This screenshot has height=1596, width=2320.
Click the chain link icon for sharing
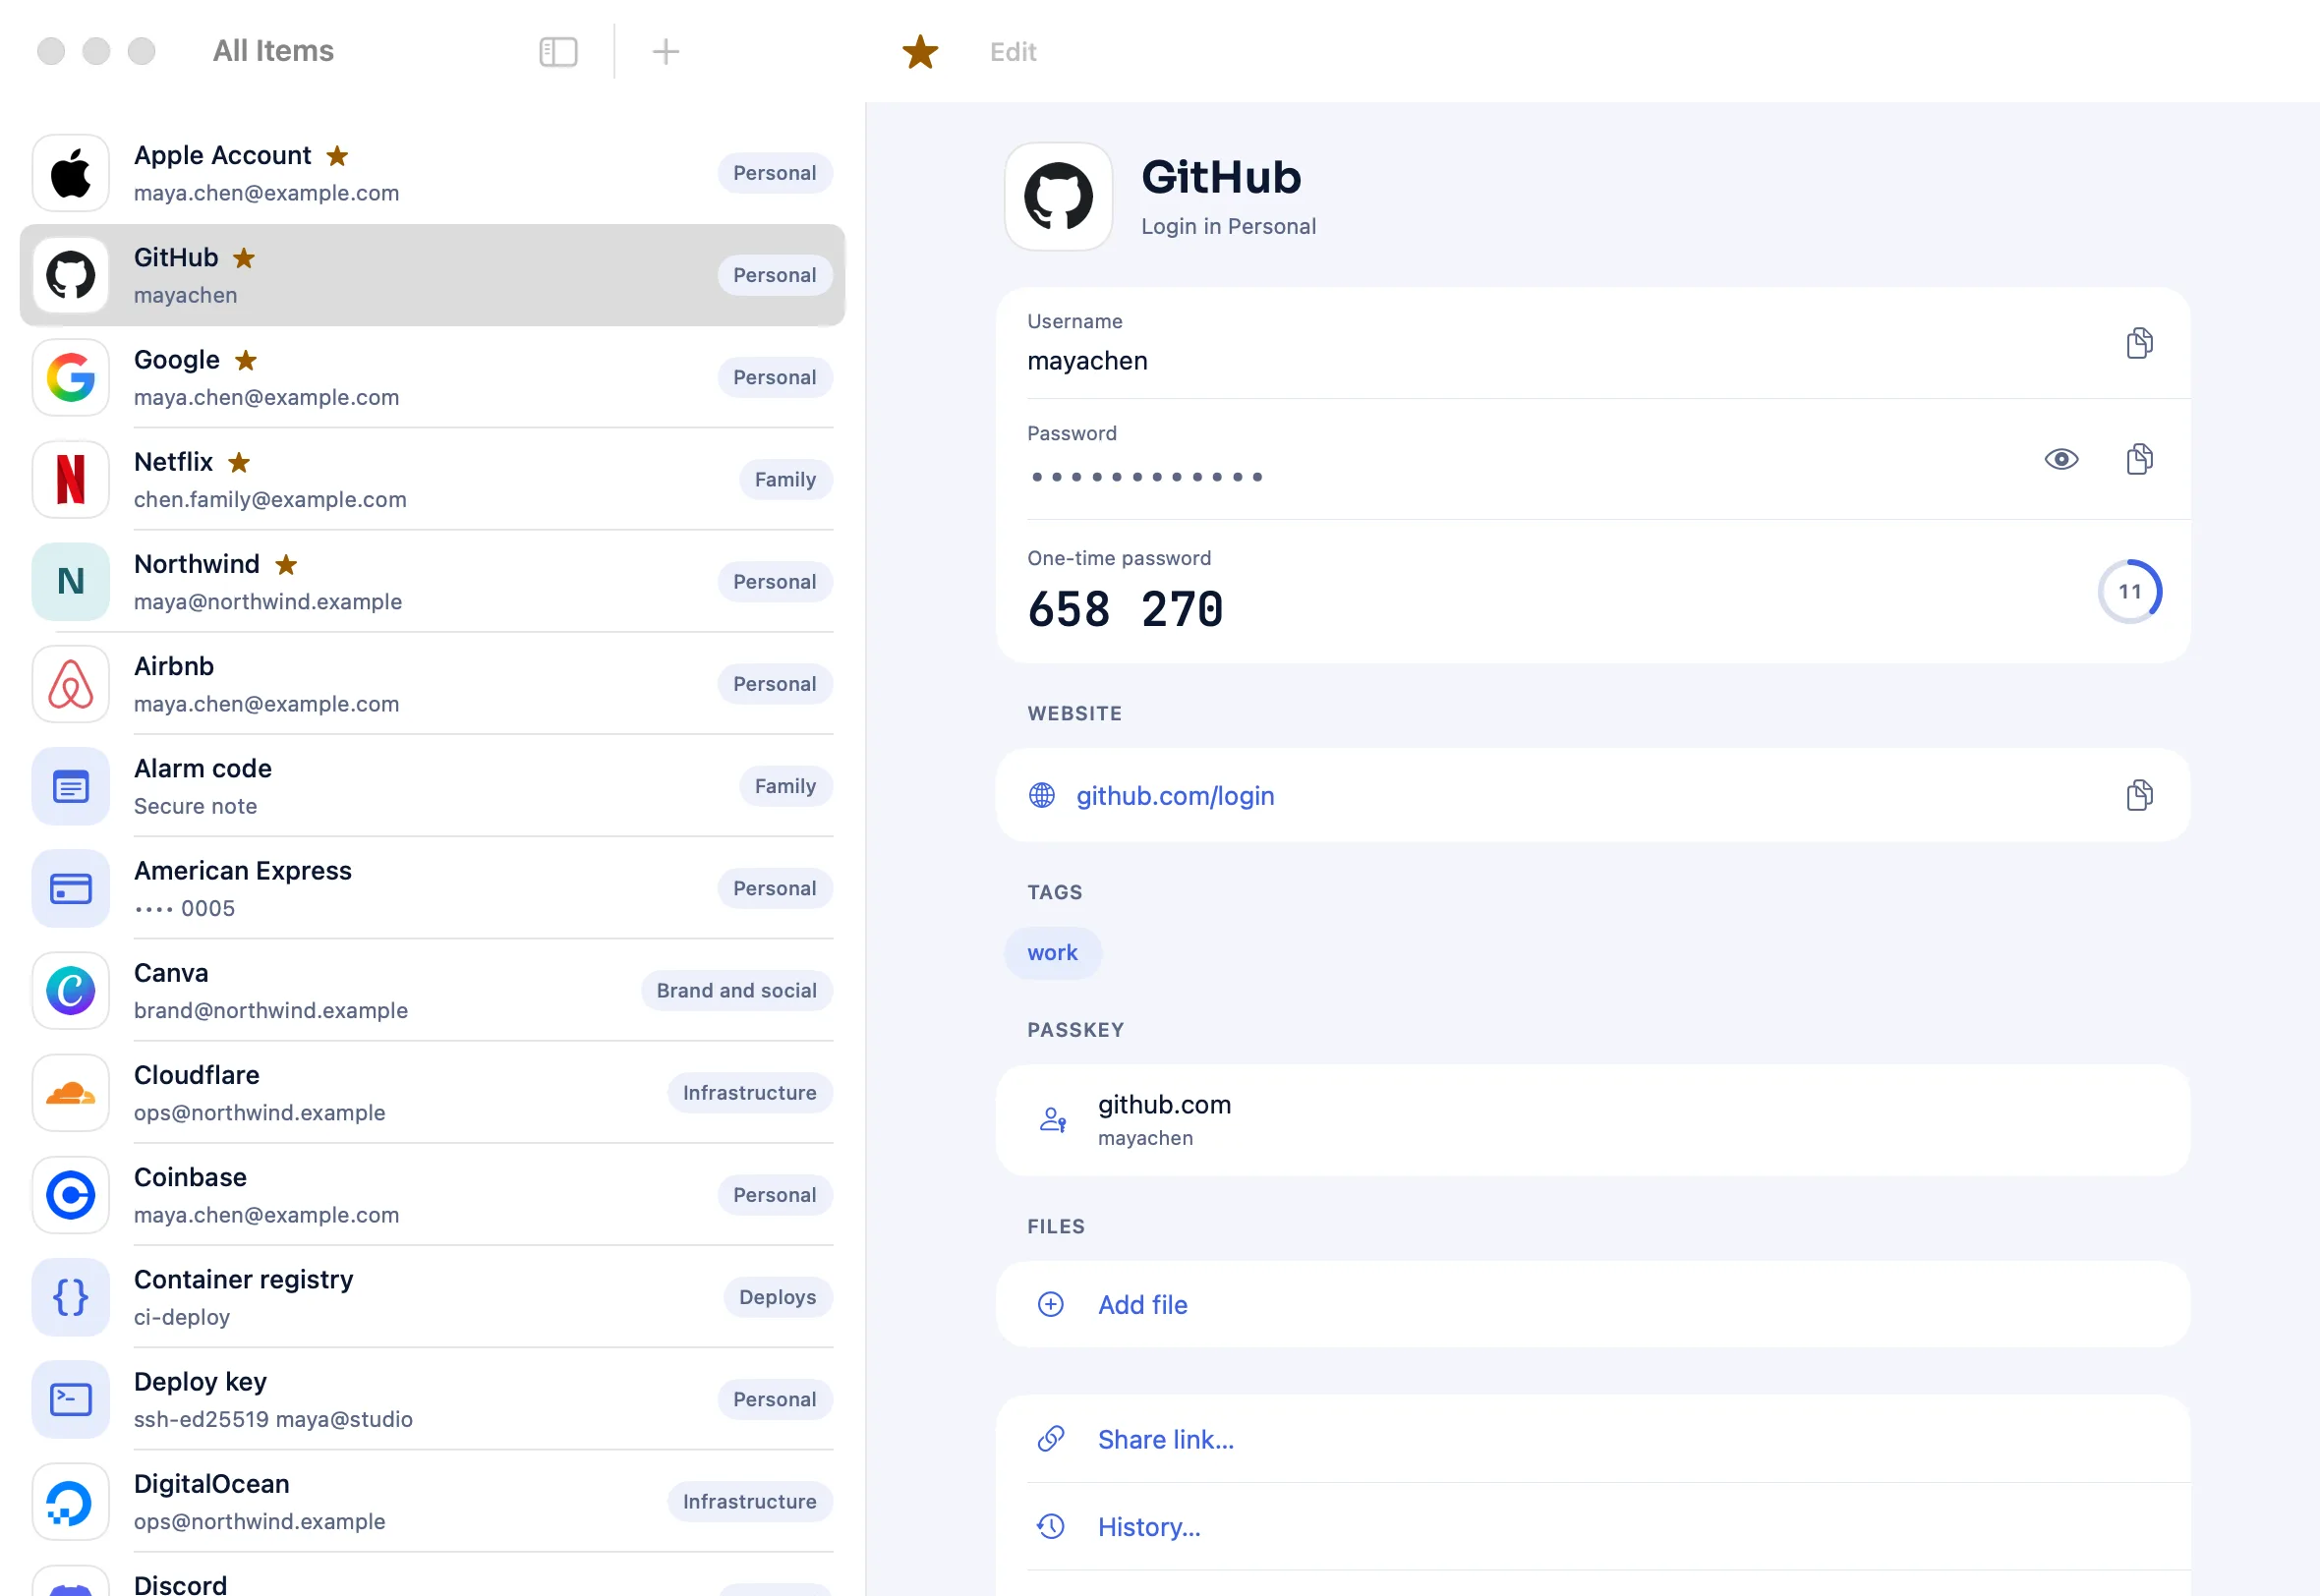point(1050,1439)
